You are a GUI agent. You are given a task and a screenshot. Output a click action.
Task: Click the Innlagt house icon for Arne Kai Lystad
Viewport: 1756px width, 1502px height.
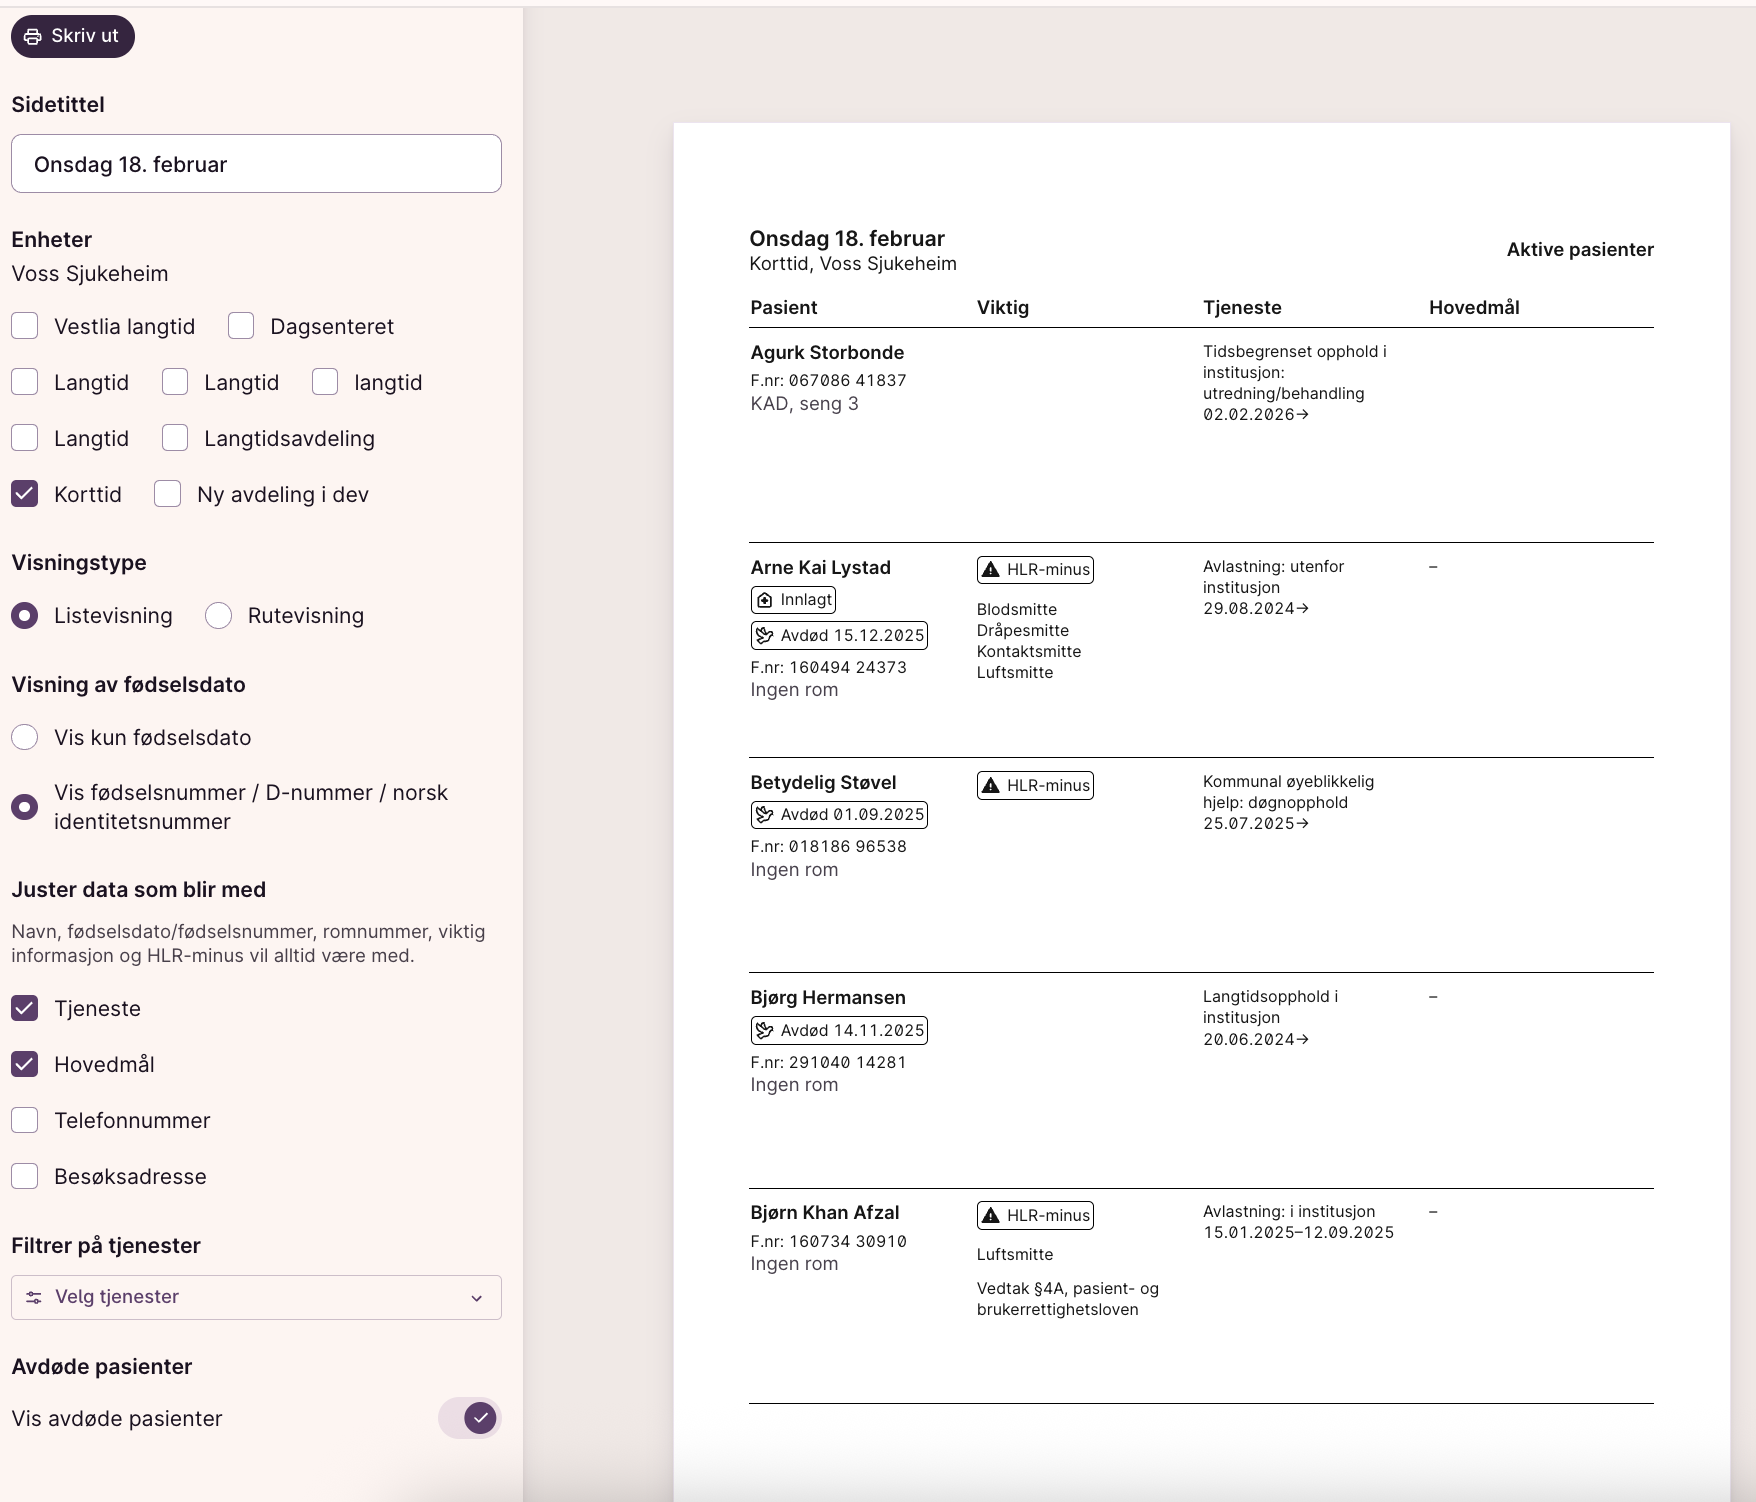[x=765, y=600]
